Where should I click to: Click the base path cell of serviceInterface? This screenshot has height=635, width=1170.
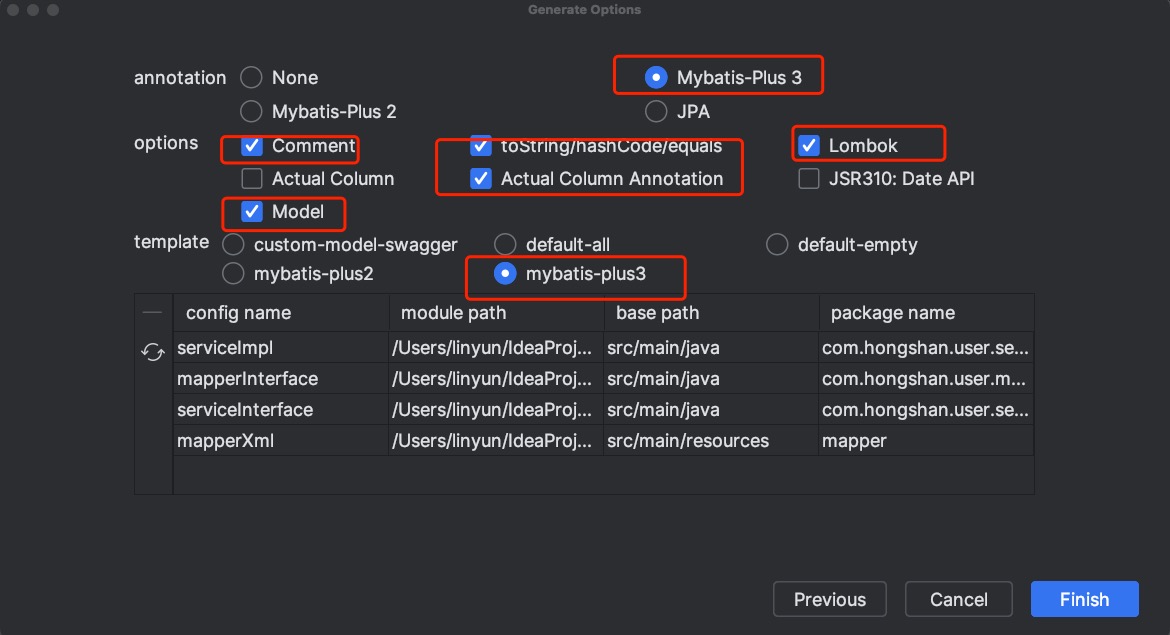click(x=711, y=410)
